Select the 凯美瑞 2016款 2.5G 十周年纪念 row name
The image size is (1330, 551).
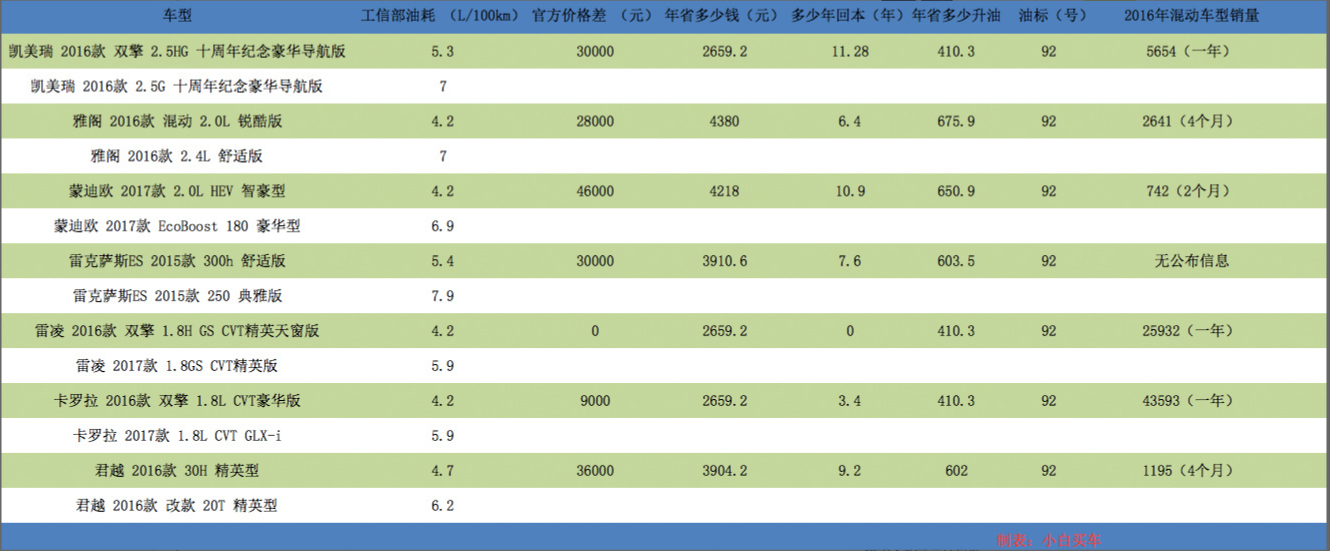tap(177, 86)
